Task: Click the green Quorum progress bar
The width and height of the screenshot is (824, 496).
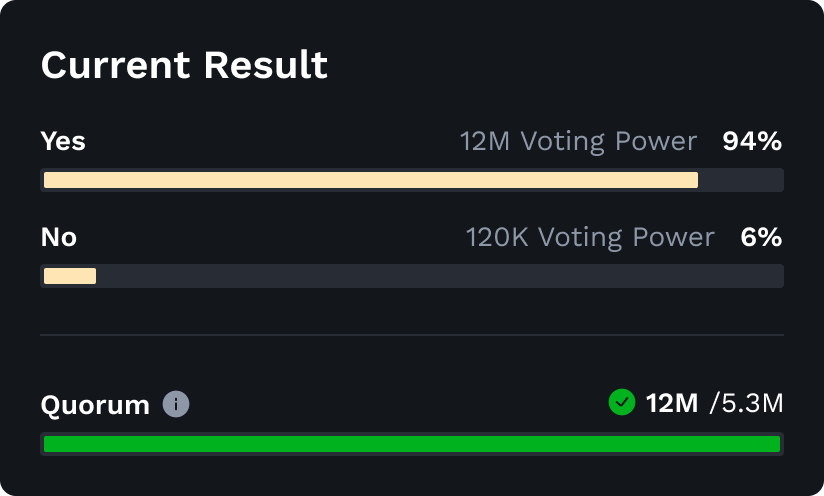Action: point(412,444)
